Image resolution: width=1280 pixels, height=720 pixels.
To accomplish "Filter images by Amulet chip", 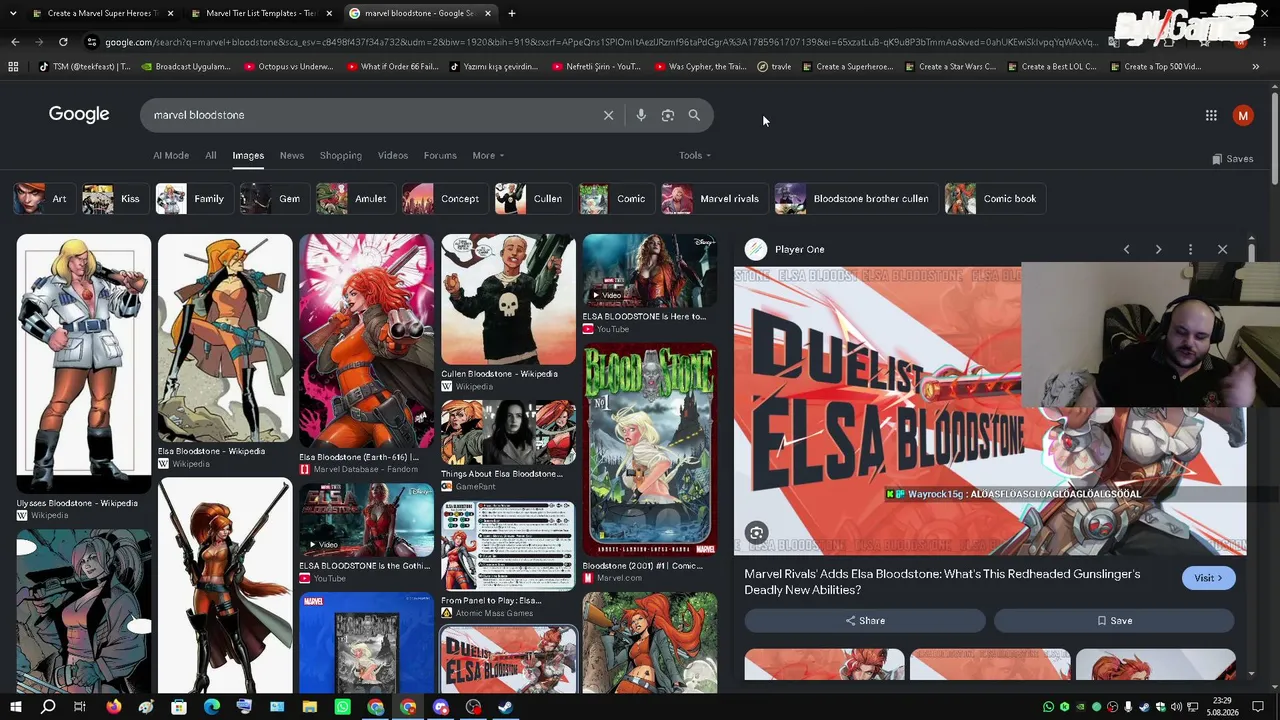I will [x=354, y=199].
